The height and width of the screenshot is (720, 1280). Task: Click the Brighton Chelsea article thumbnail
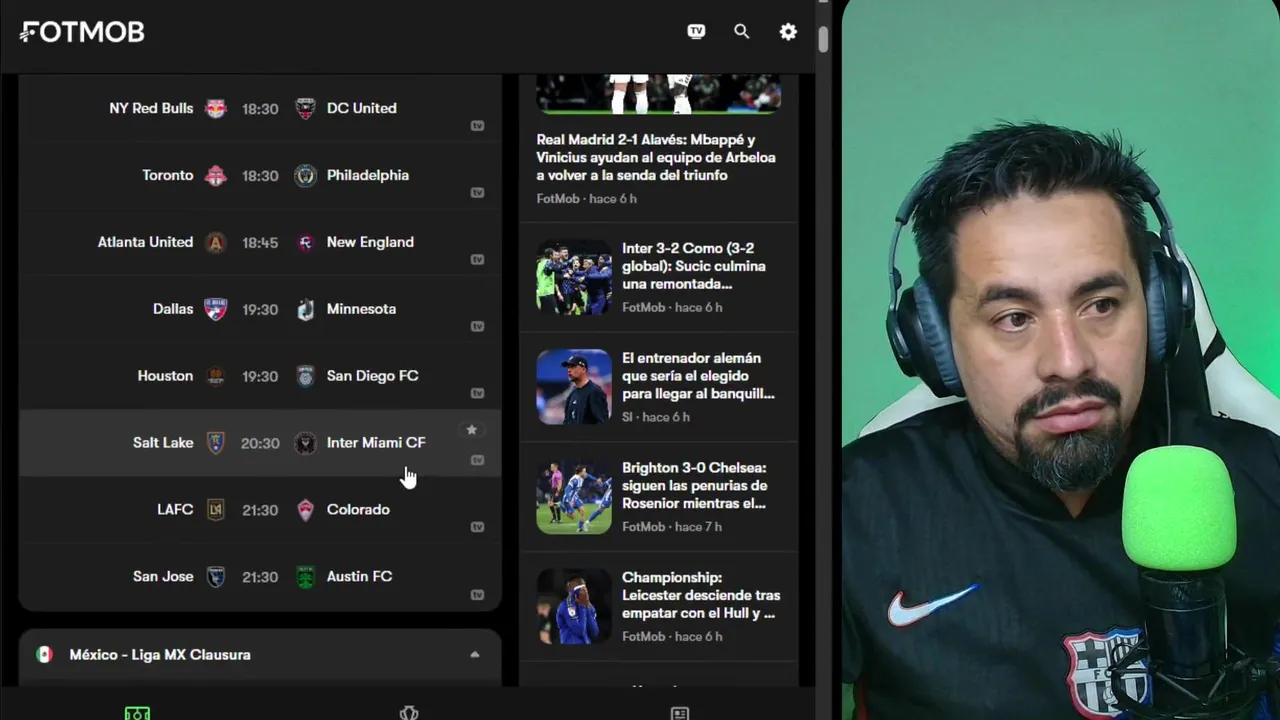coord(574,497)
